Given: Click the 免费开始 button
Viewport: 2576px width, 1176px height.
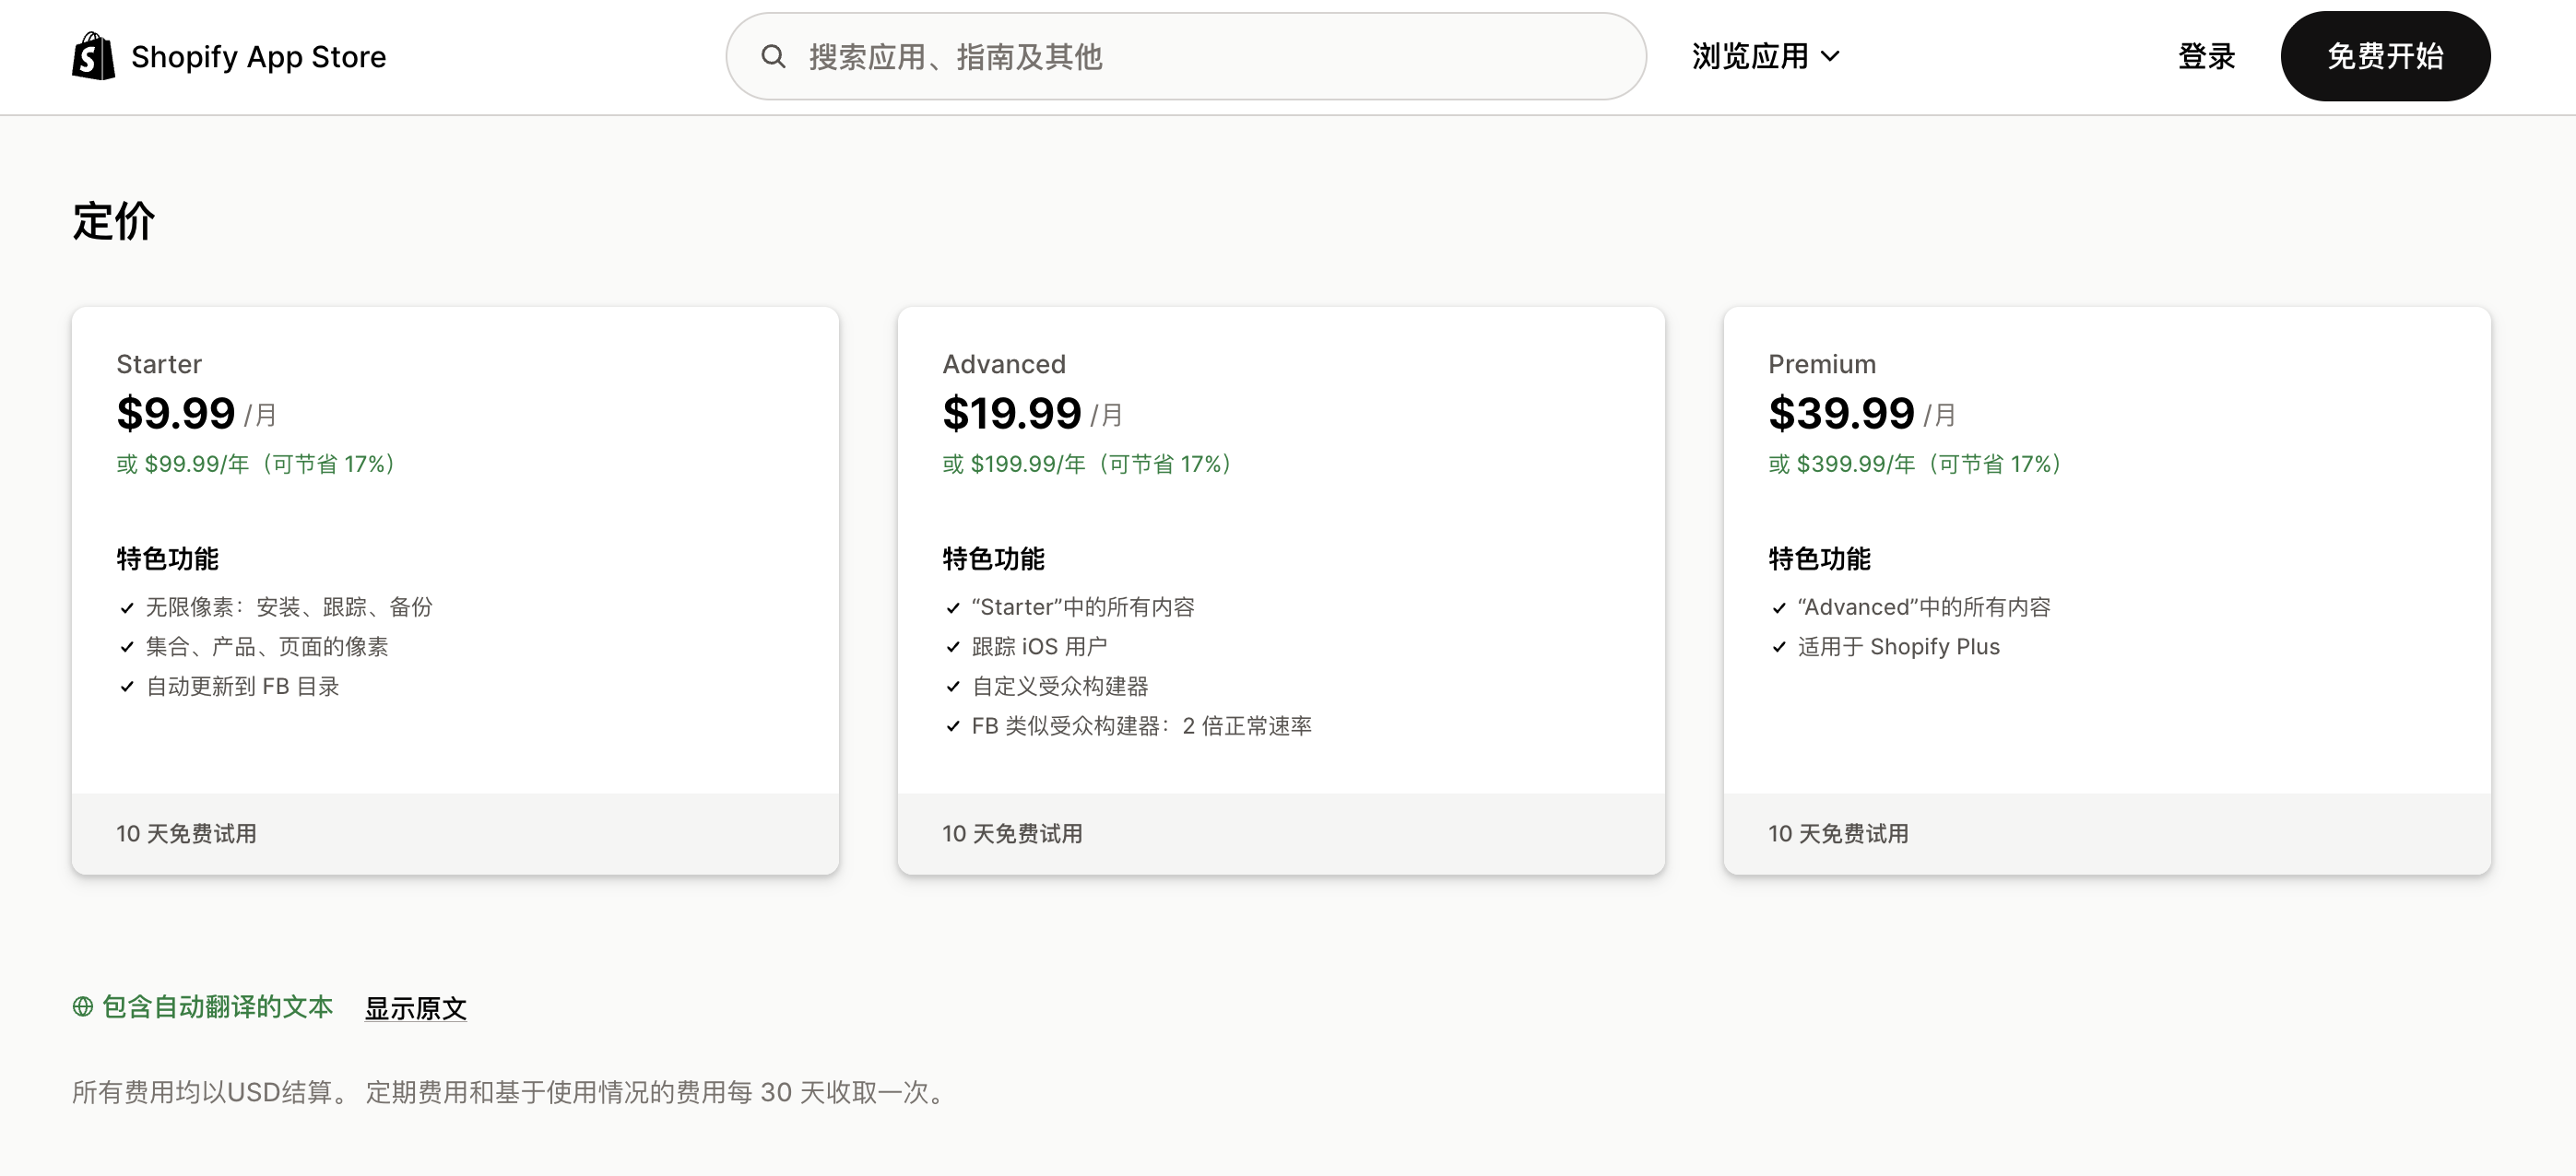Looking at the screenshot, I should [x=2385, y=56].
